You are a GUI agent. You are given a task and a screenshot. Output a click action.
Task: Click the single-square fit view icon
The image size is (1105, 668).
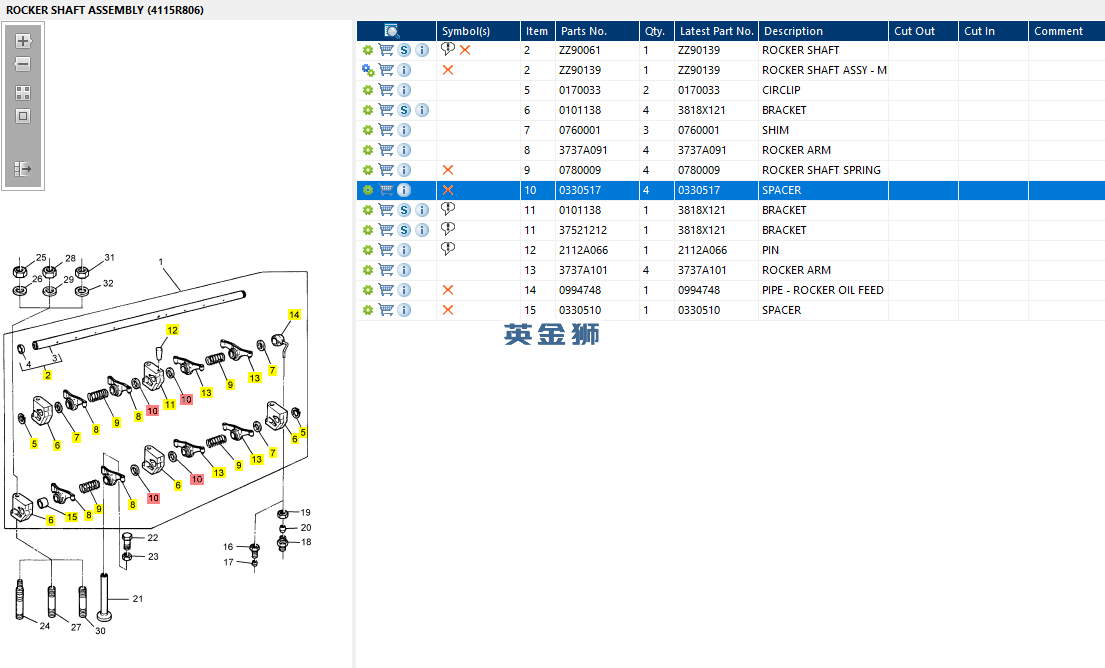(23, 116)
